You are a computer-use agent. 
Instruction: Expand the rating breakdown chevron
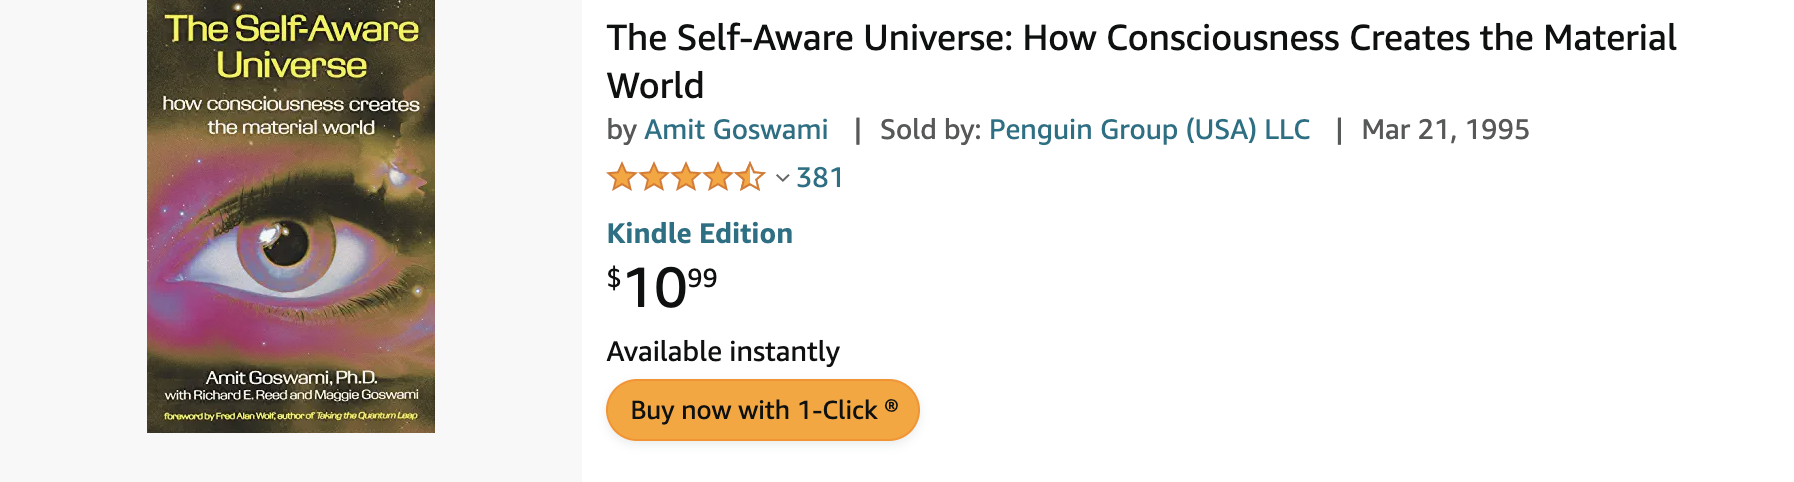pos(782,179)
